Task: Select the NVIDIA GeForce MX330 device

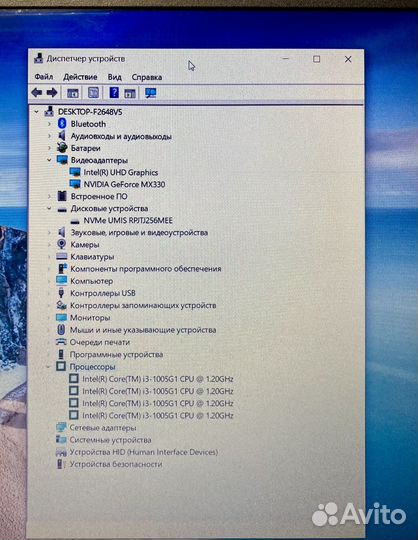Action: tap(124, 184)
